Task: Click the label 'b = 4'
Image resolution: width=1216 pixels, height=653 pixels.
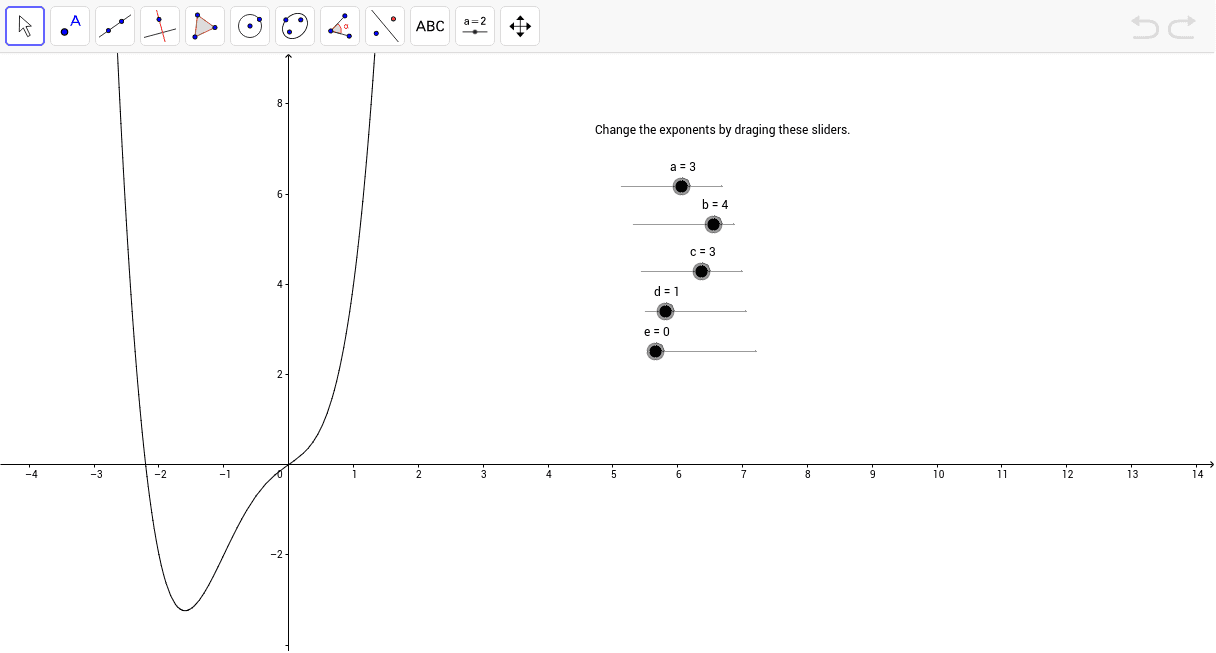Action: (x=715, y=205)
